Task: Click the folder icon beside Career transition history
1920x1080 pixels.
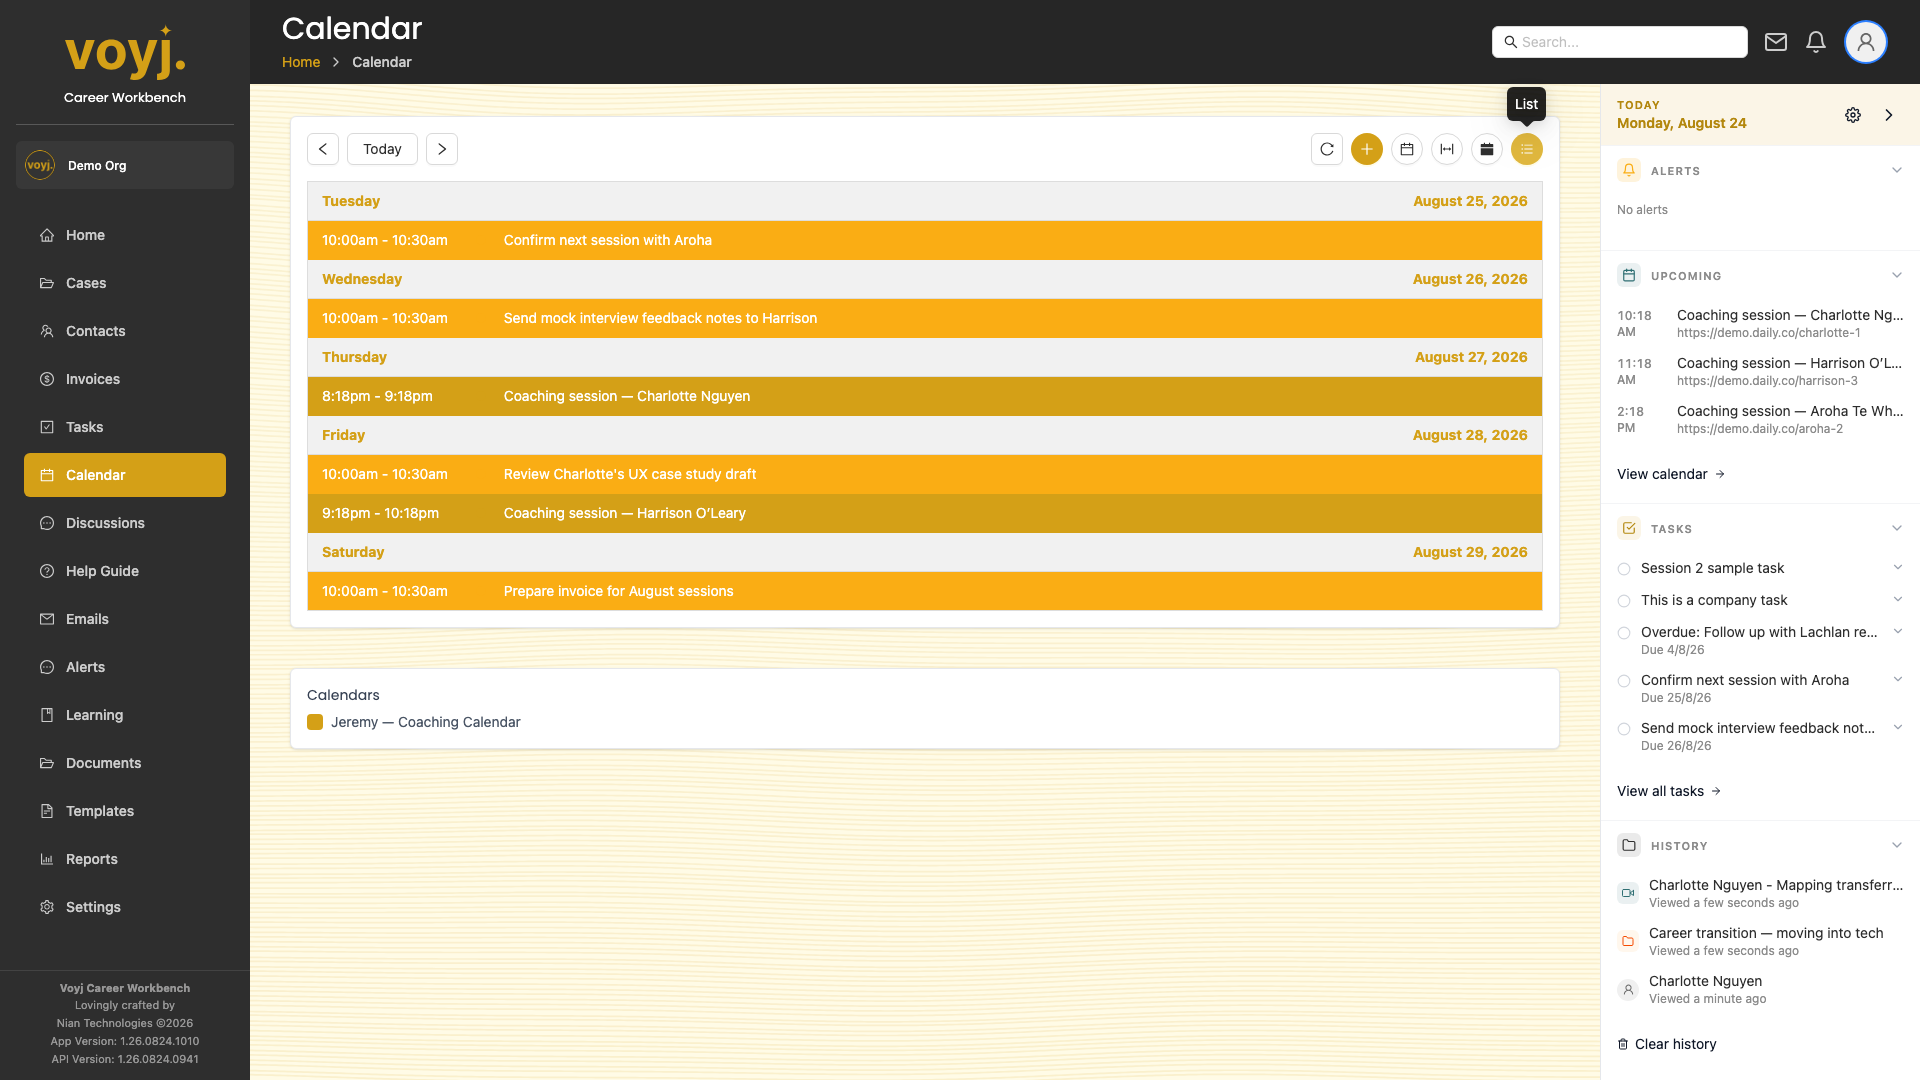Action: point(1628,941)
